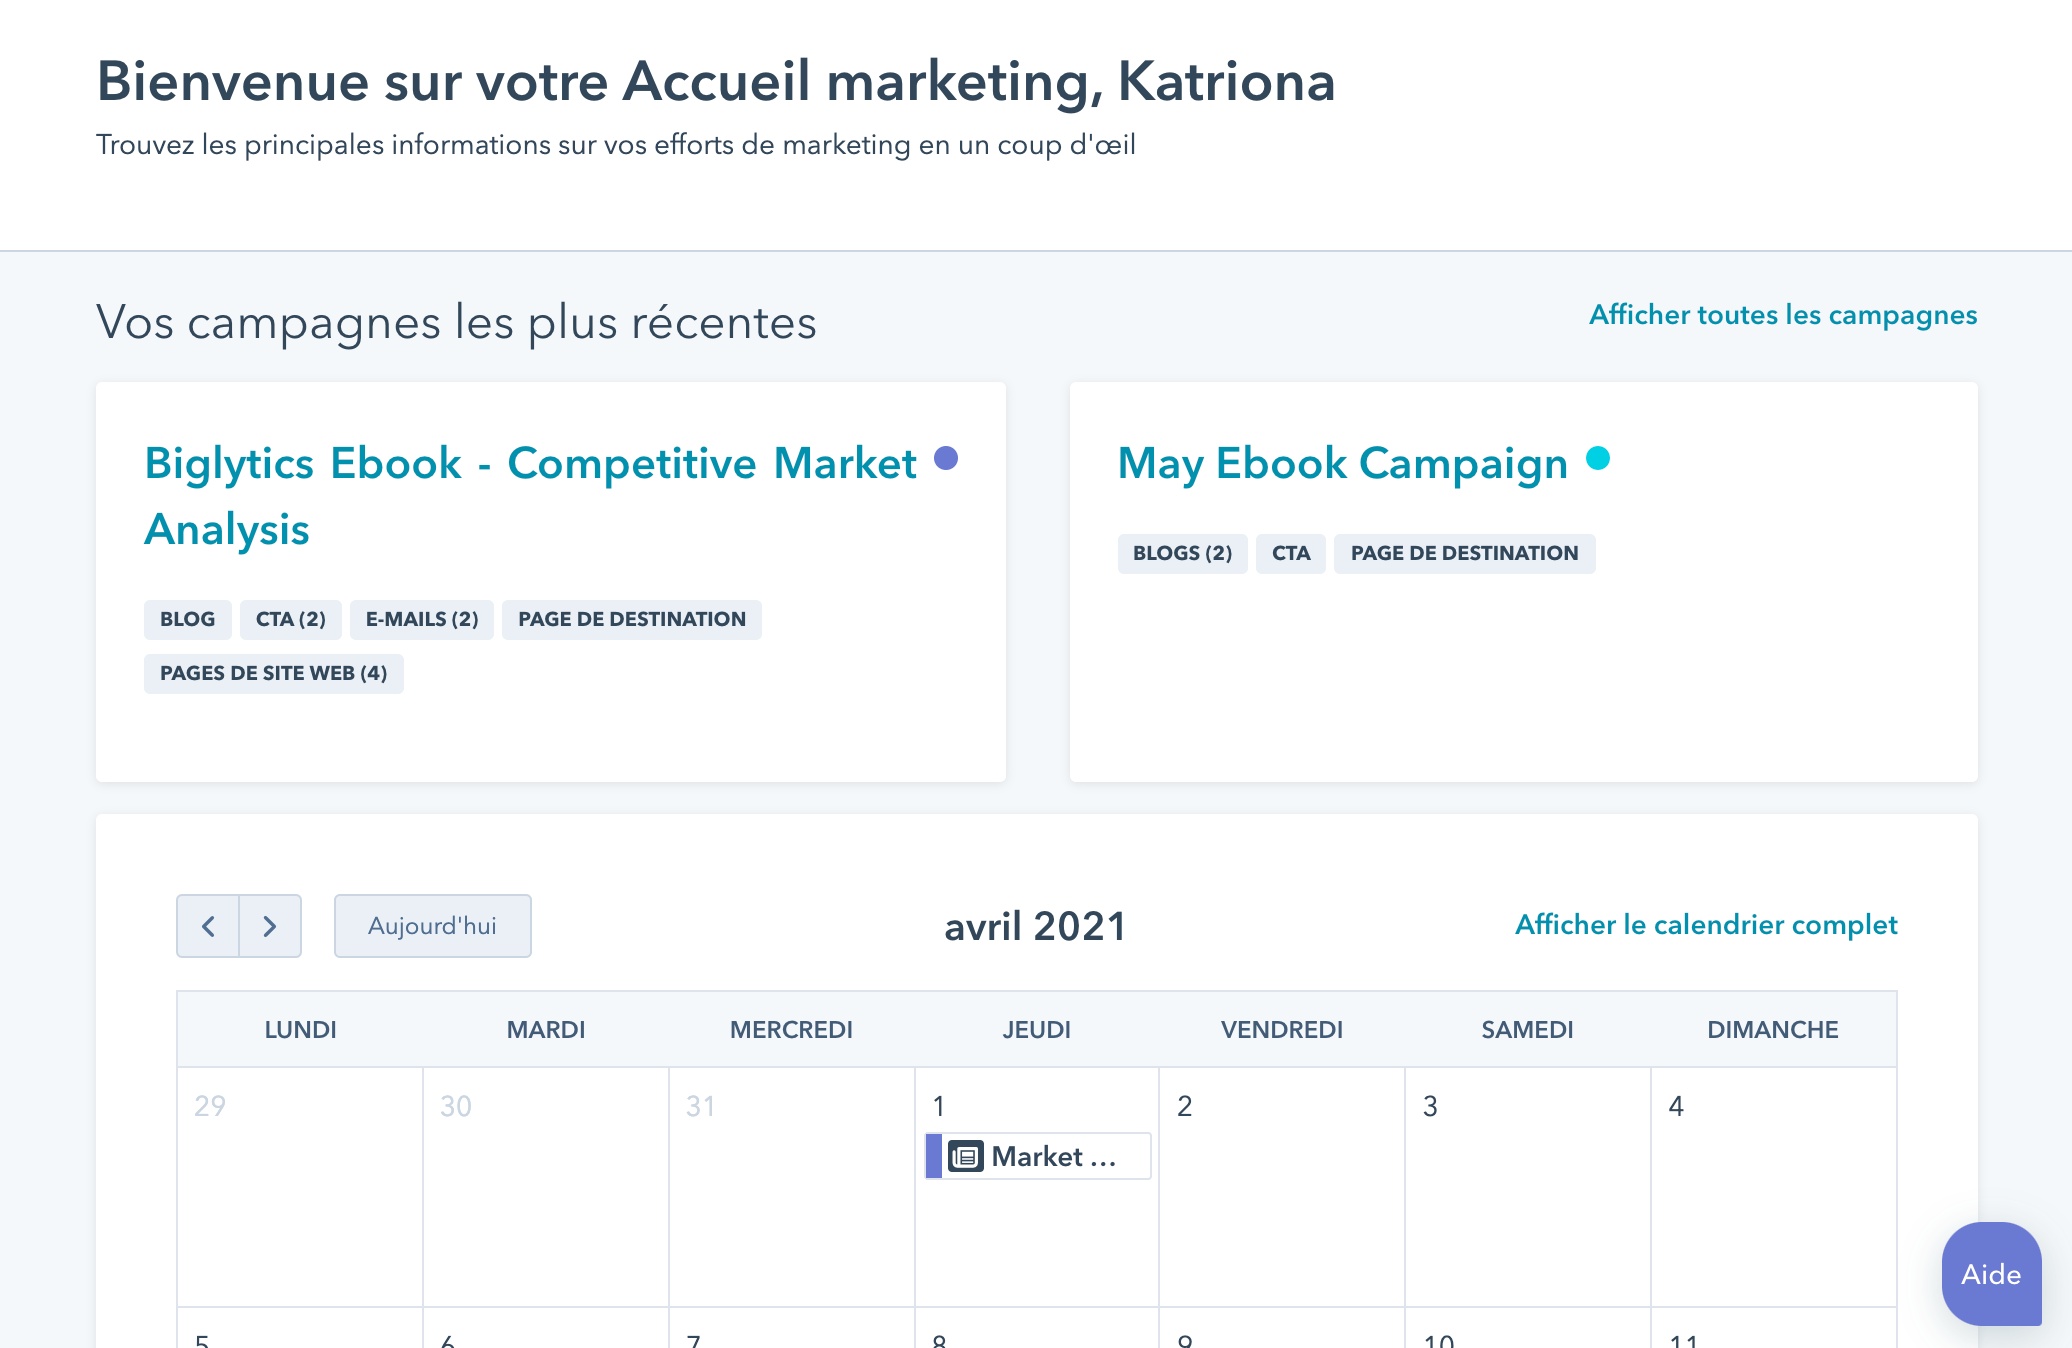Open Afficher toutes les campagnes link
2072x1348 pixels.
point(1783,315)
